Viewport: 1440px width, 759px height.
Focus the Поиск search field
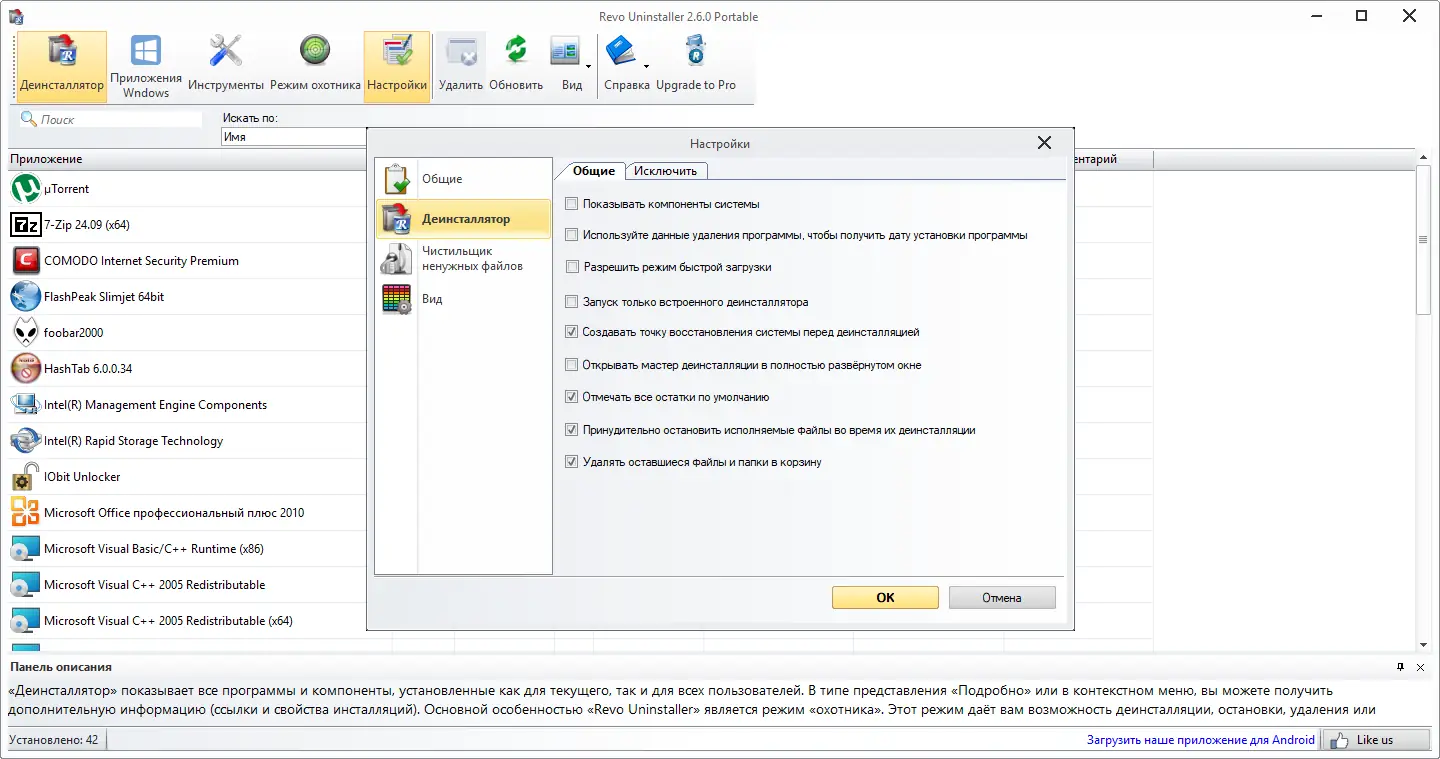(120, 119)
